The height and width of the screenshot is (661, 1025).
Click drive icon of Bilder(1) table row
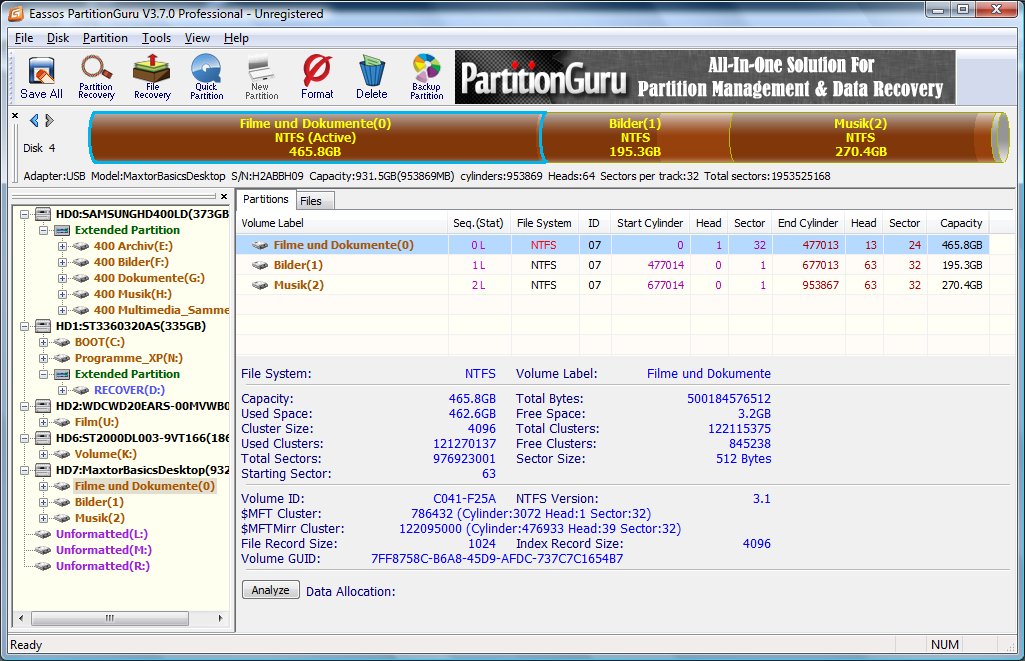click(x=260, y=265)
